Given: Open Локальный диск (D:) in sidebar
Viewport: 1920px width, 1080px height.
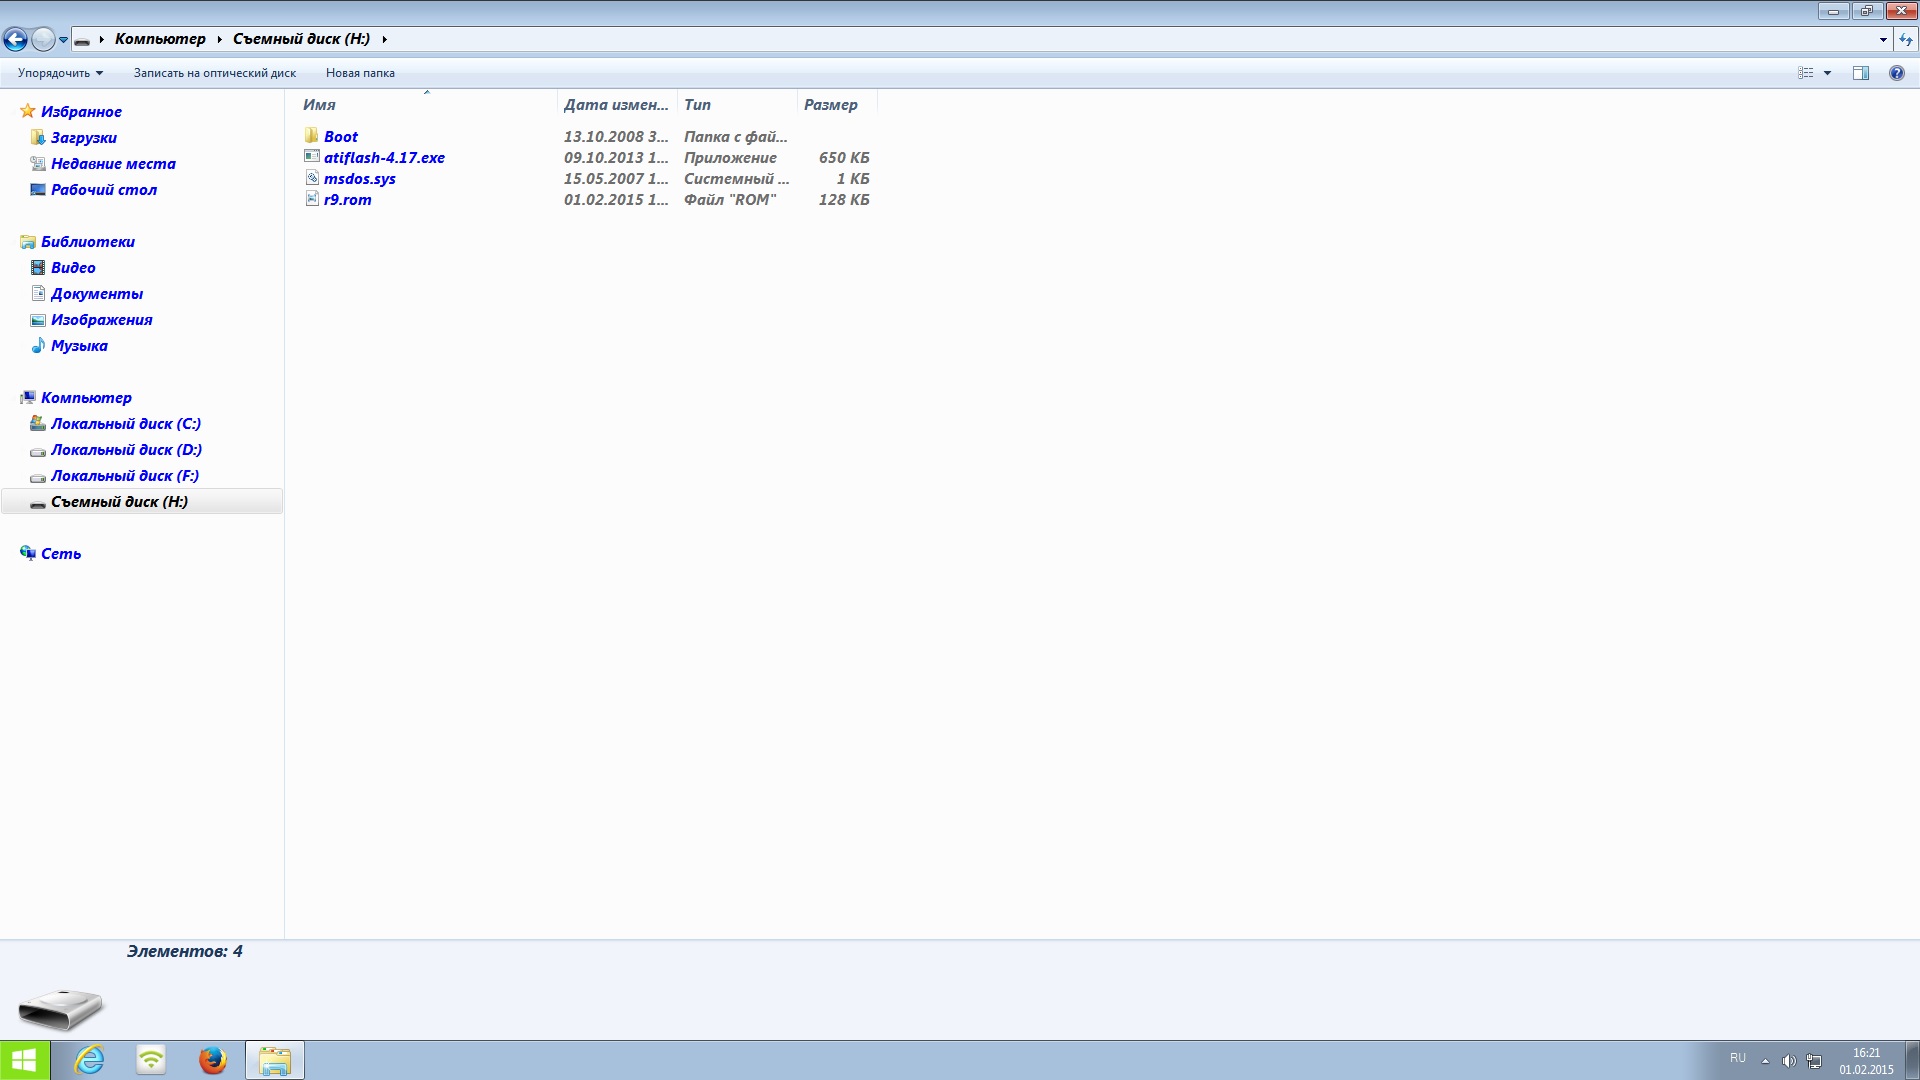Looking at the screenshot, I should click(126, 450).
